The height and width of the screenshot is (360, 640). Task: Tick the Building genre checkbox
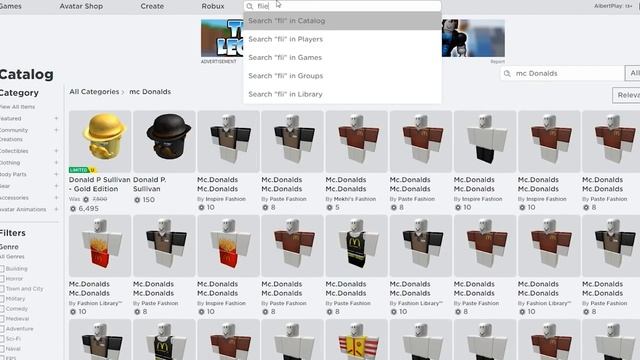(2, 269)
